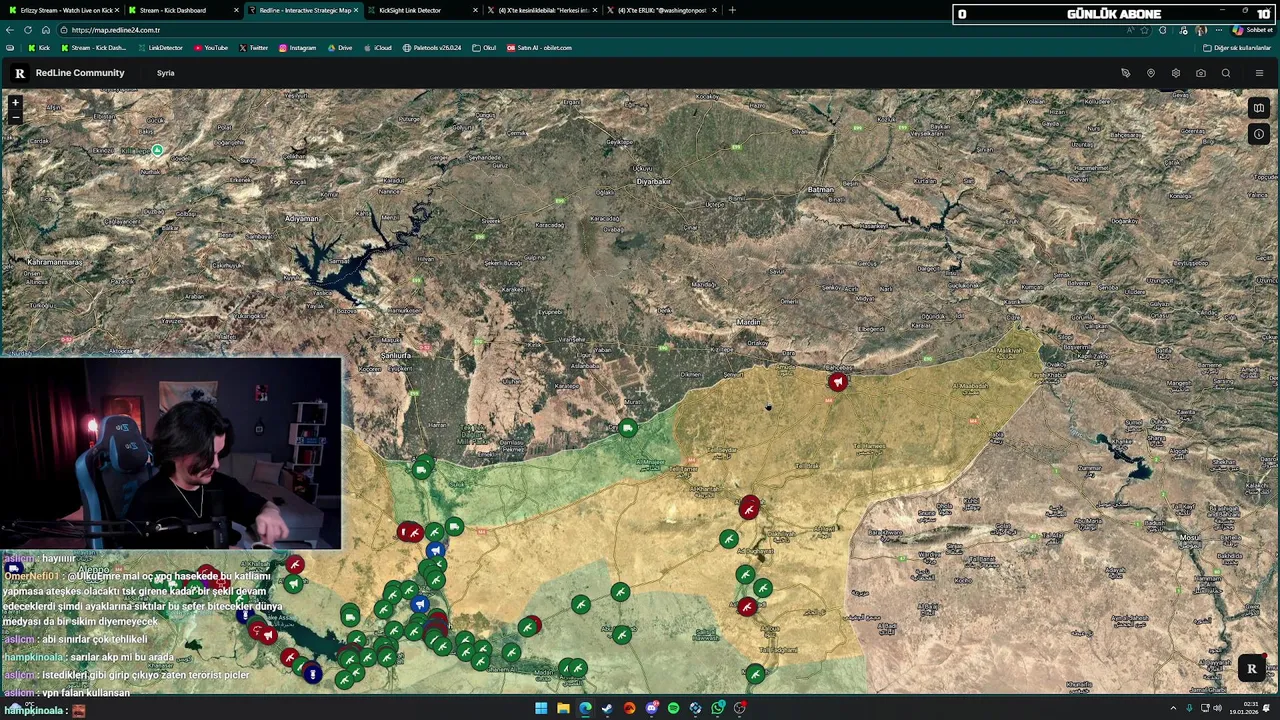Viewport: 1280px width, 720px height.
Task: Open the Drive bookmark
Action: tap(340, 48)
